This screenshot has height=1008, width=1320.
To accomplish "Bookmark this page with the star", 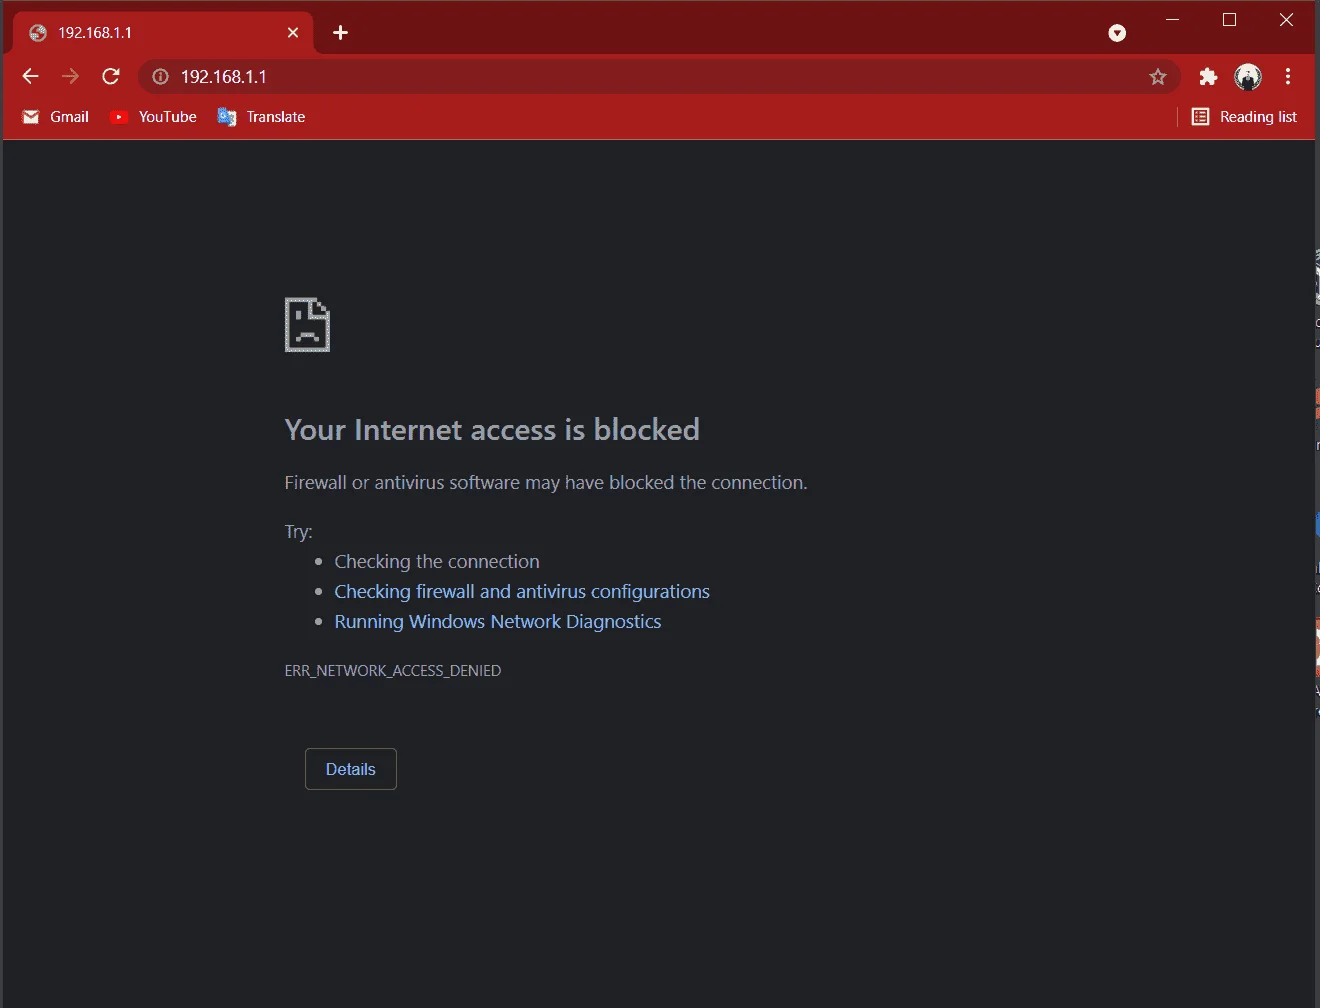I will [1158, 77].
